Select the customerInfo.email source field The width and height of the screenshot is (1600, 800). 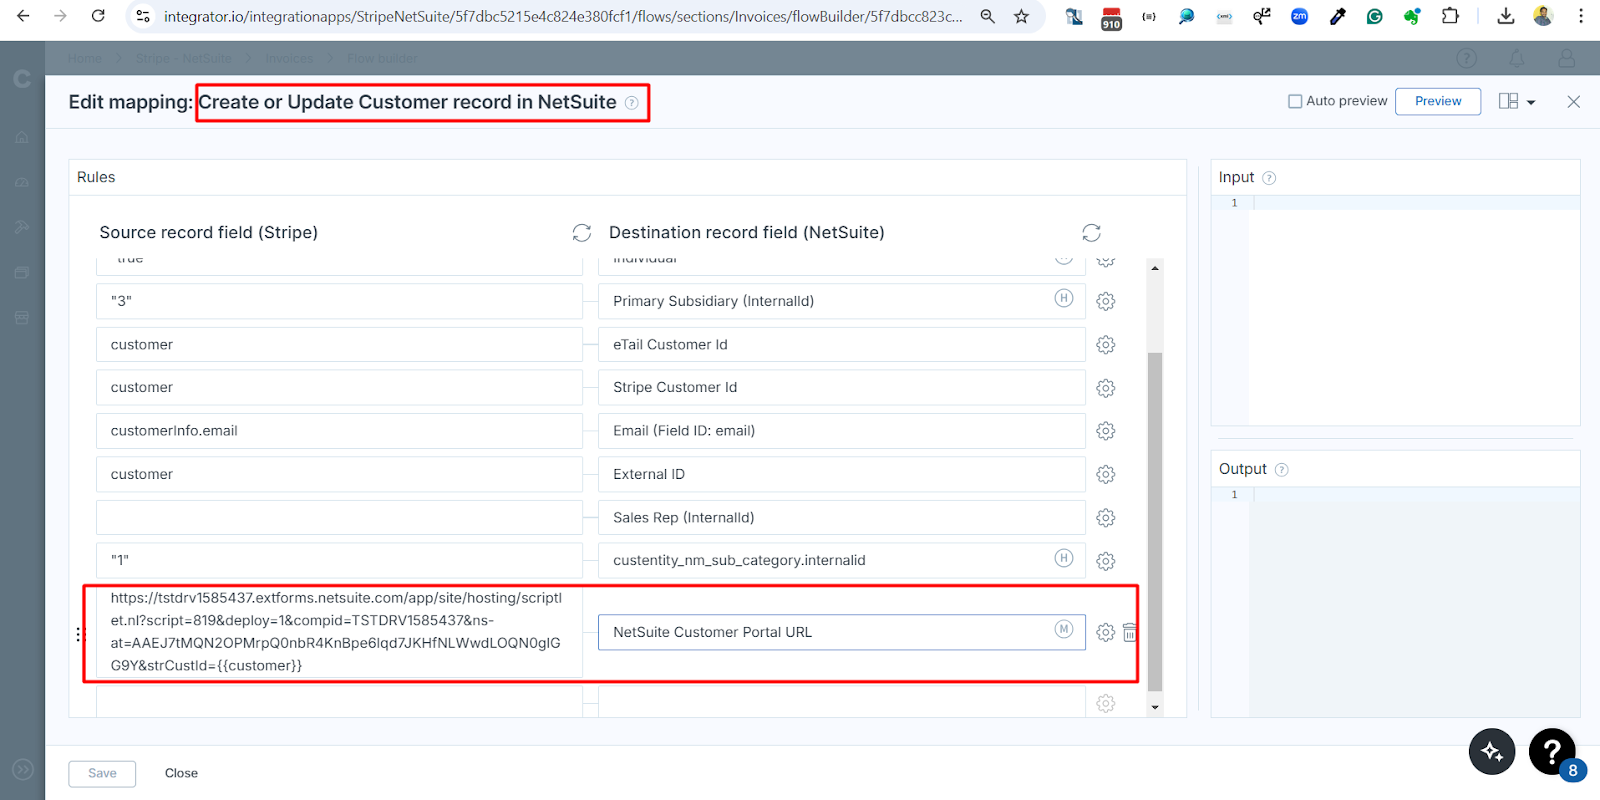[339, 431]
